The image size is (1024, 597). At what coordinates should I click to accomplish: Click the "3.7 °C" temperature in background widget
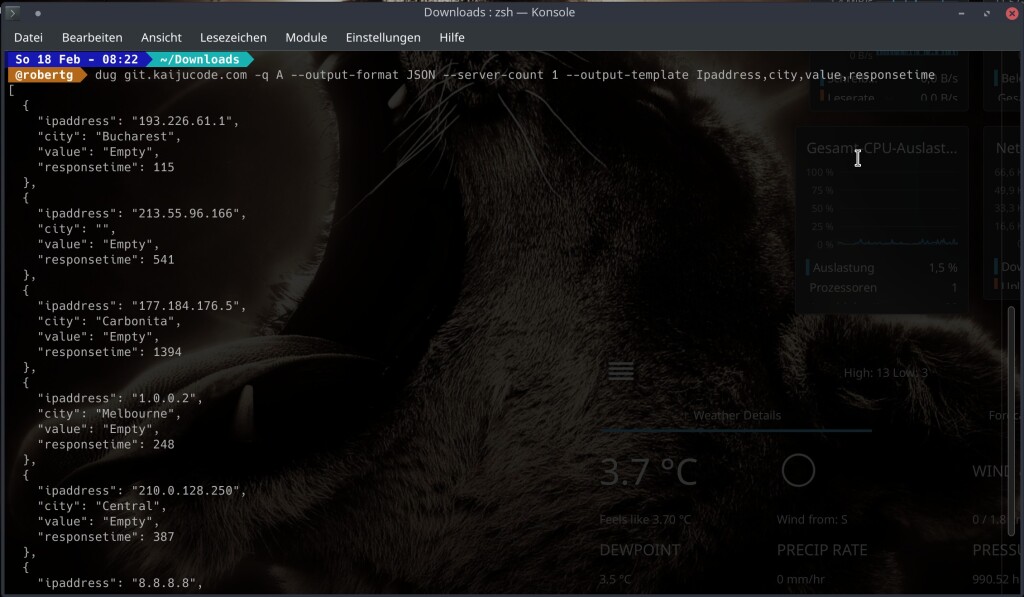[648, 472]
